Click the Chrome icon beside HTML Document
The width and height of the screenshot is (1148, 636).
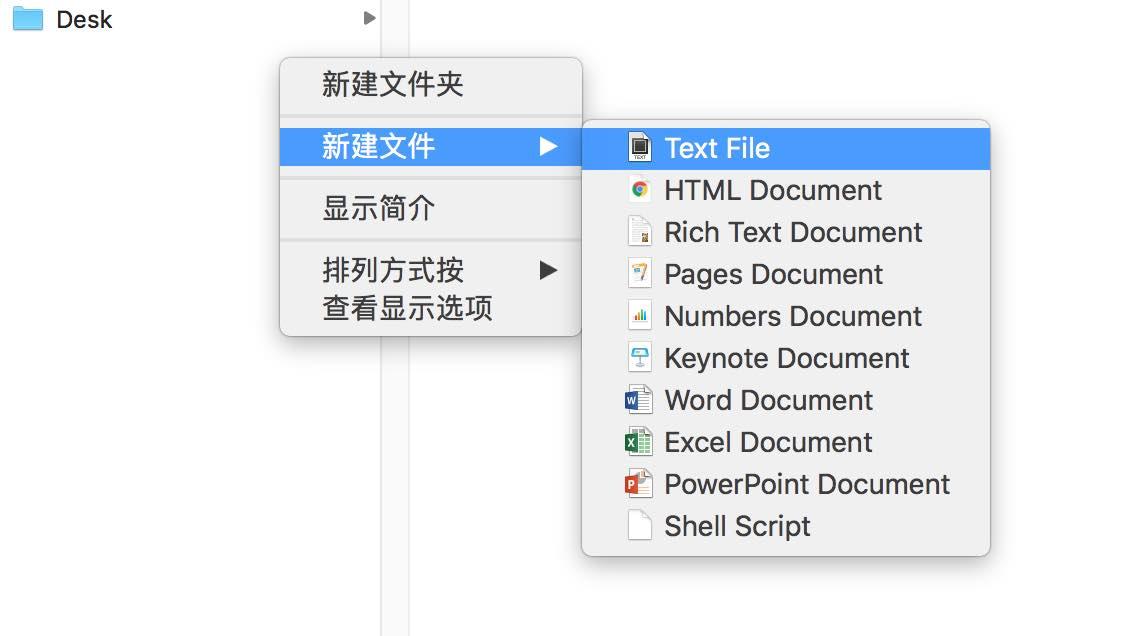[x=639, y=190]
